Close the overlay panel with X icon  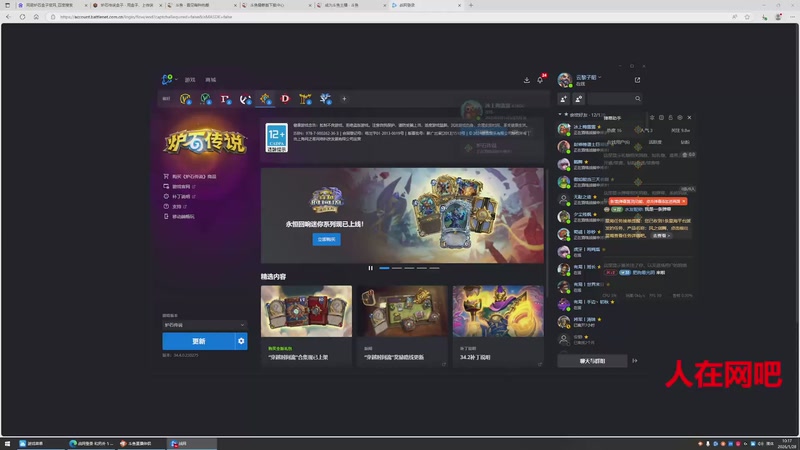click(x=689, y=117)
